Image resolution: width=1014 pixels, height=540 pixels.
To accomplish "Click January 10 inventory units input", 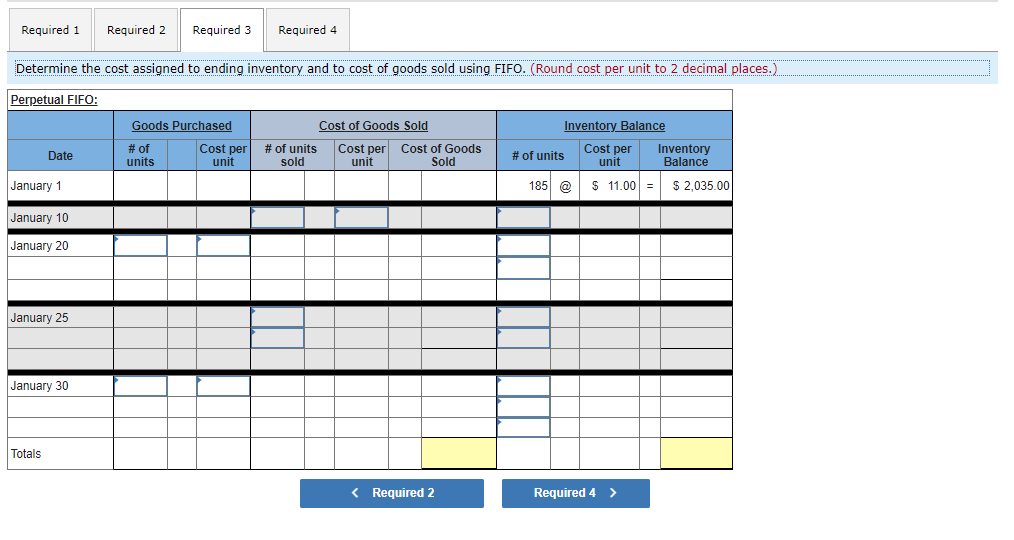I will (x=524, y=217).
